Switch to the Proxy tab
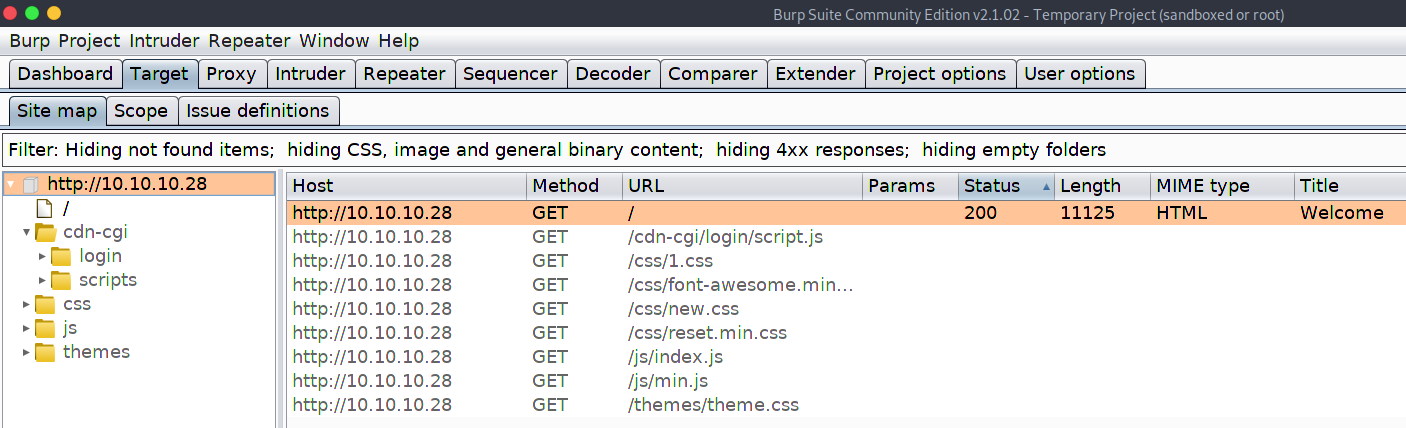Viewport: 1406px width, 428px height. (231, 74)
